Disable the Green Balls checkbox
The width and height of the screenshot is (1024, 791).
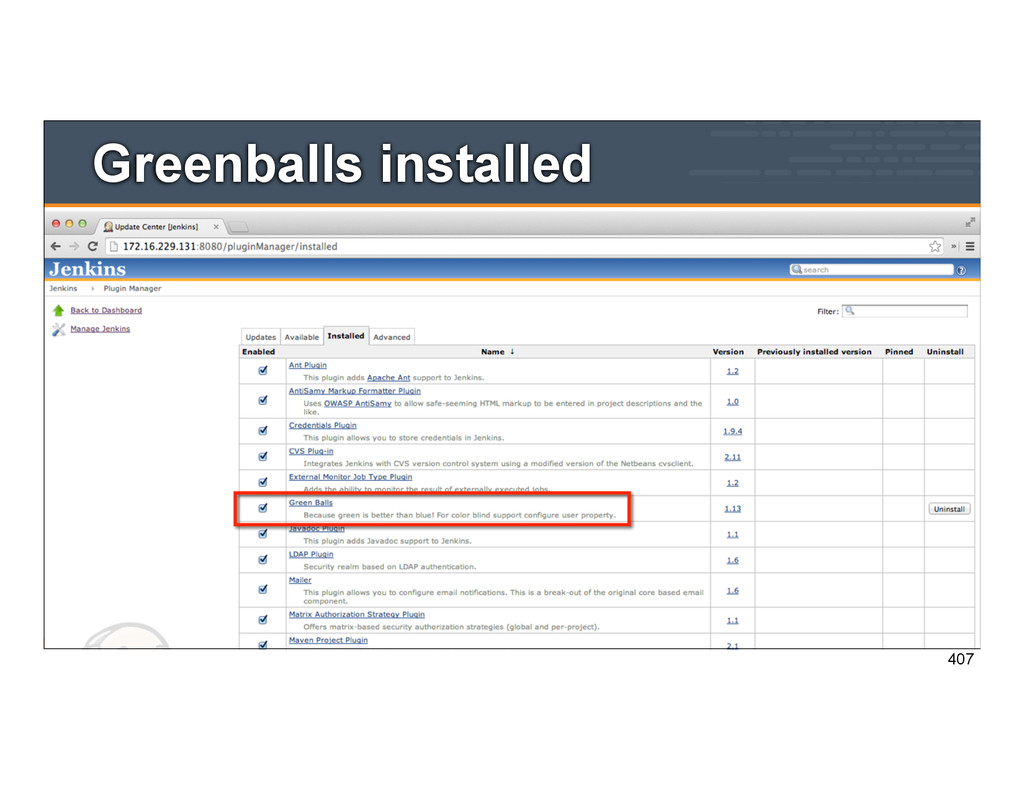[263, 508]
